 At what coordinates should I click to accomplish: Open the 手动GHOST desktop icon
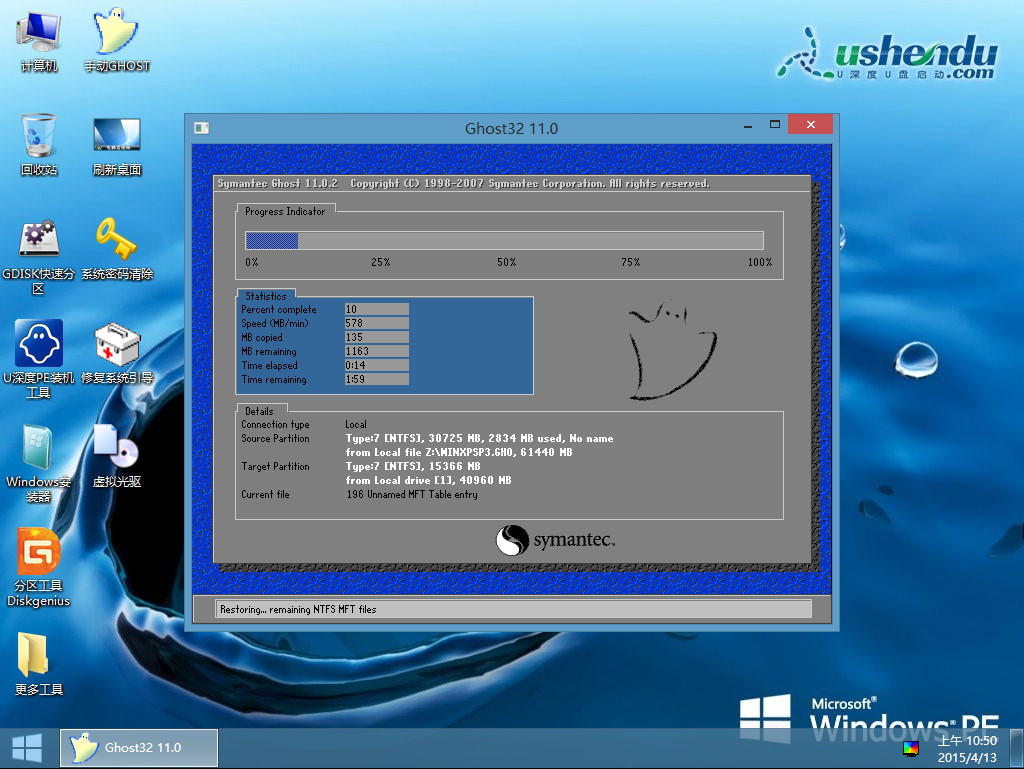[117, 40]
